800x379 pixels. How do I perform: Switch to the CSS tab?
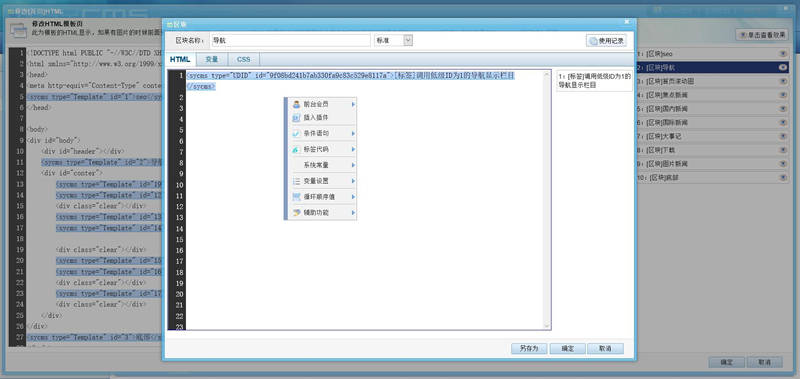[x=243, y=60]
